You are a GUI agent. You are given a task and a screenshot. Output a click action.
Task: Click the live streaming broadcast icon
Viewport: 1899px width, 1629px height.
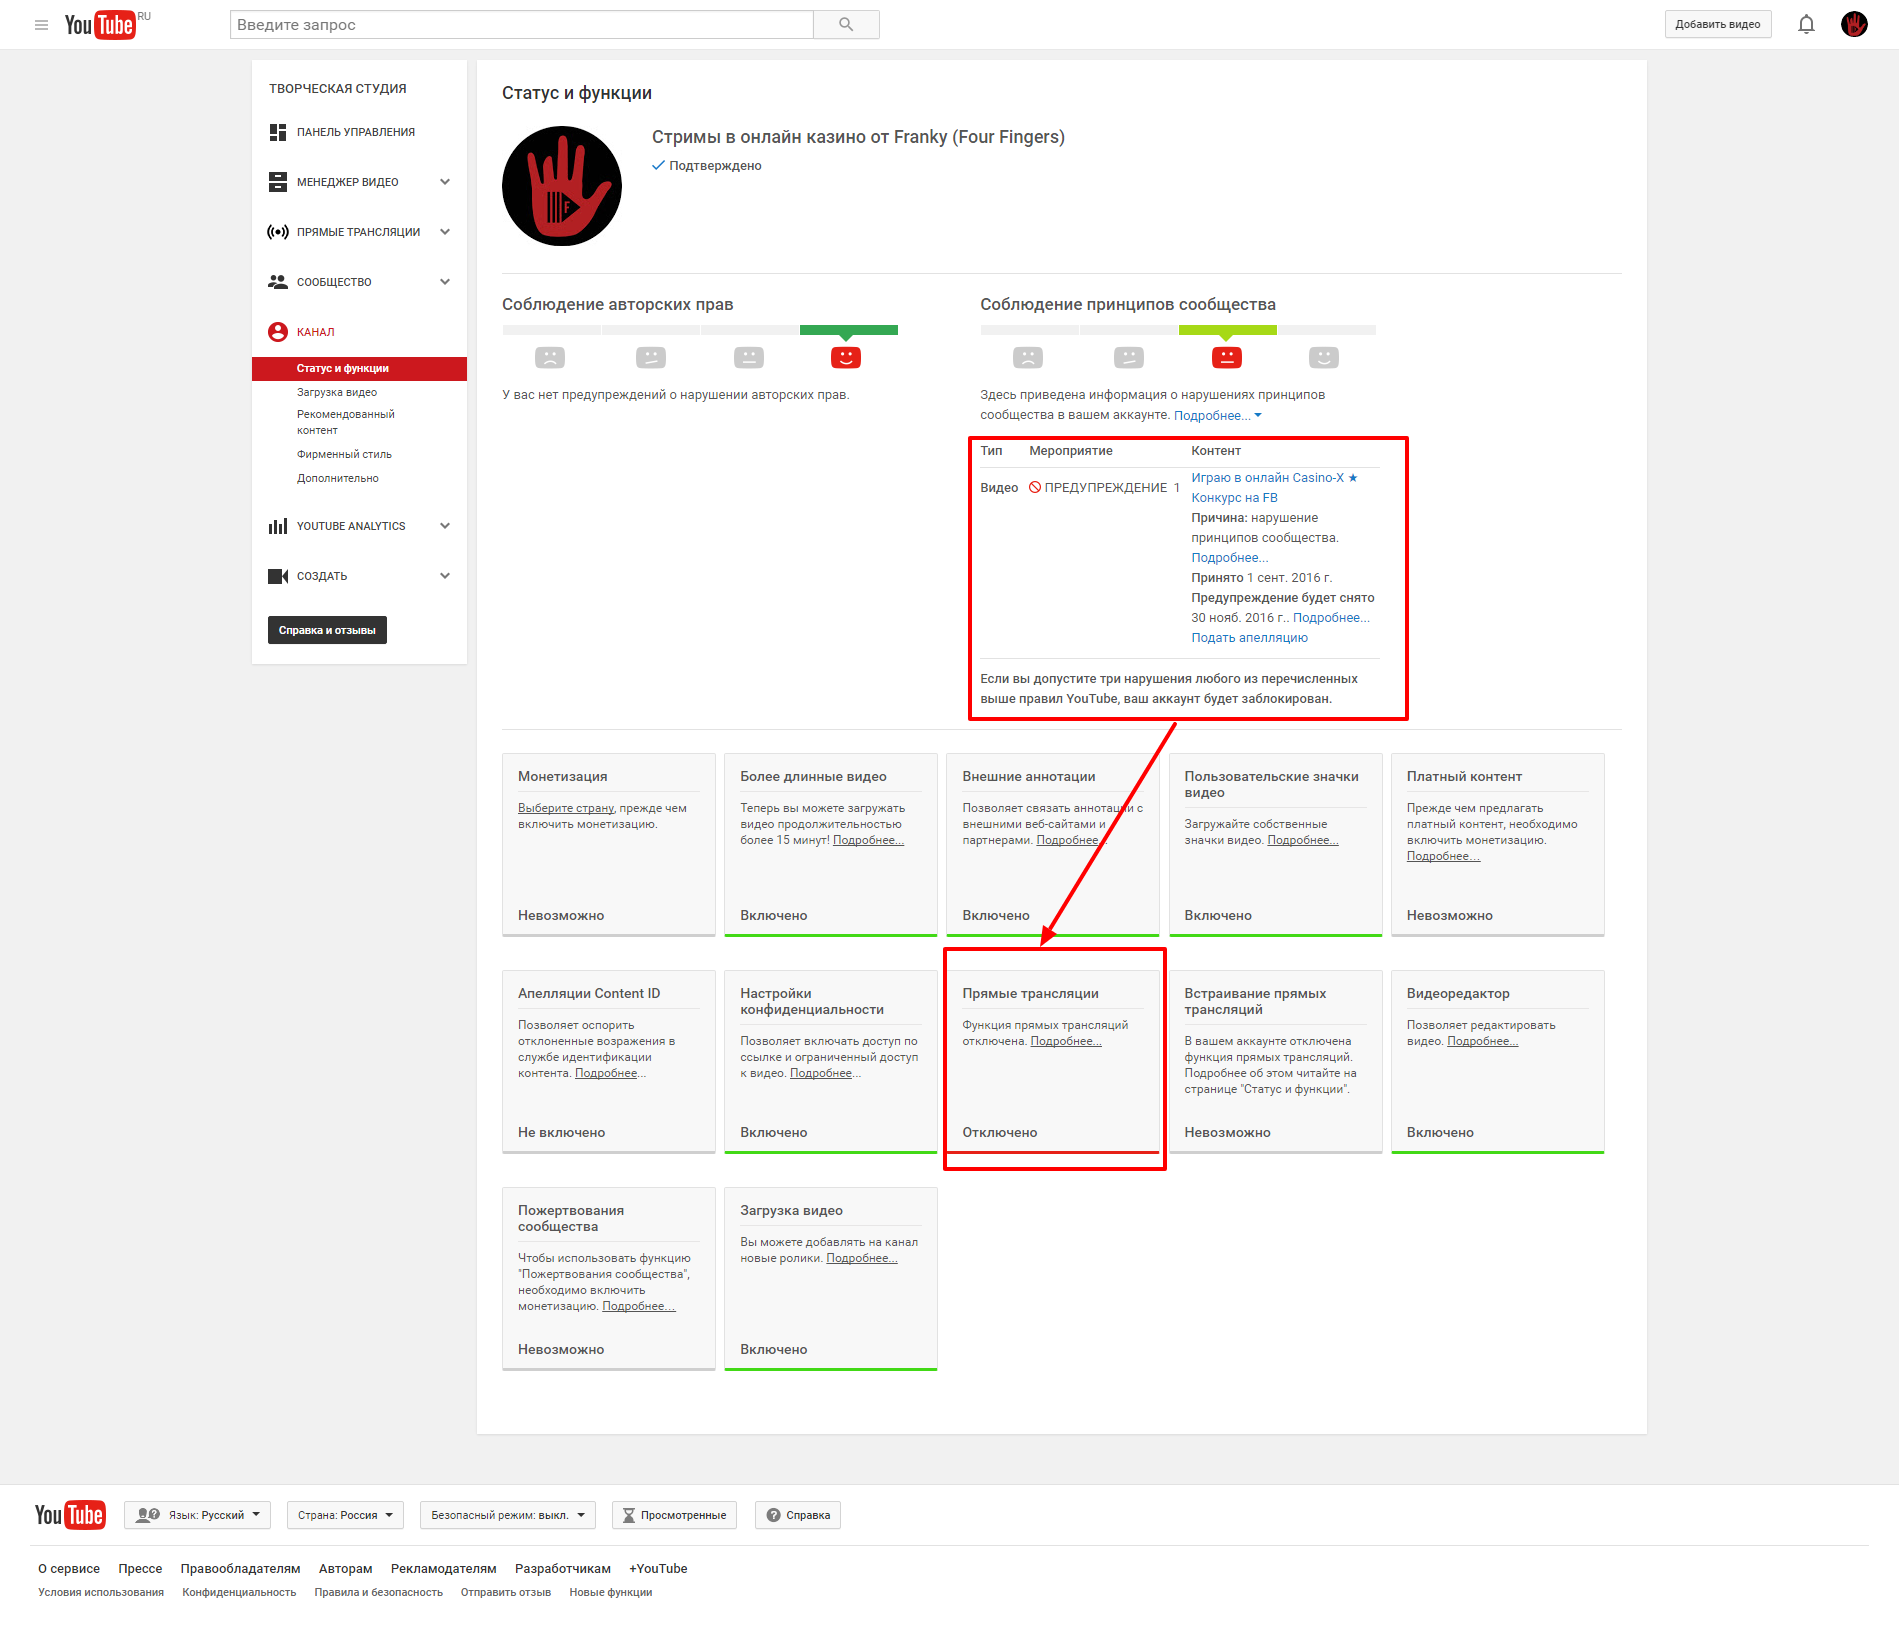[x=278, y=232]
